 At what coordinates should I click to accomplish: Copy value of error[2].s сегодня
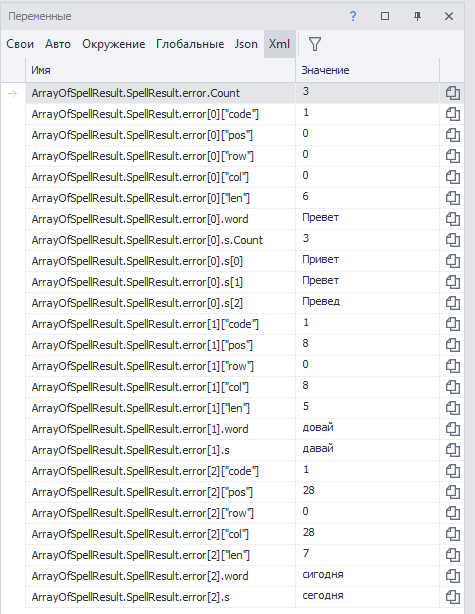tap(452, 597)
